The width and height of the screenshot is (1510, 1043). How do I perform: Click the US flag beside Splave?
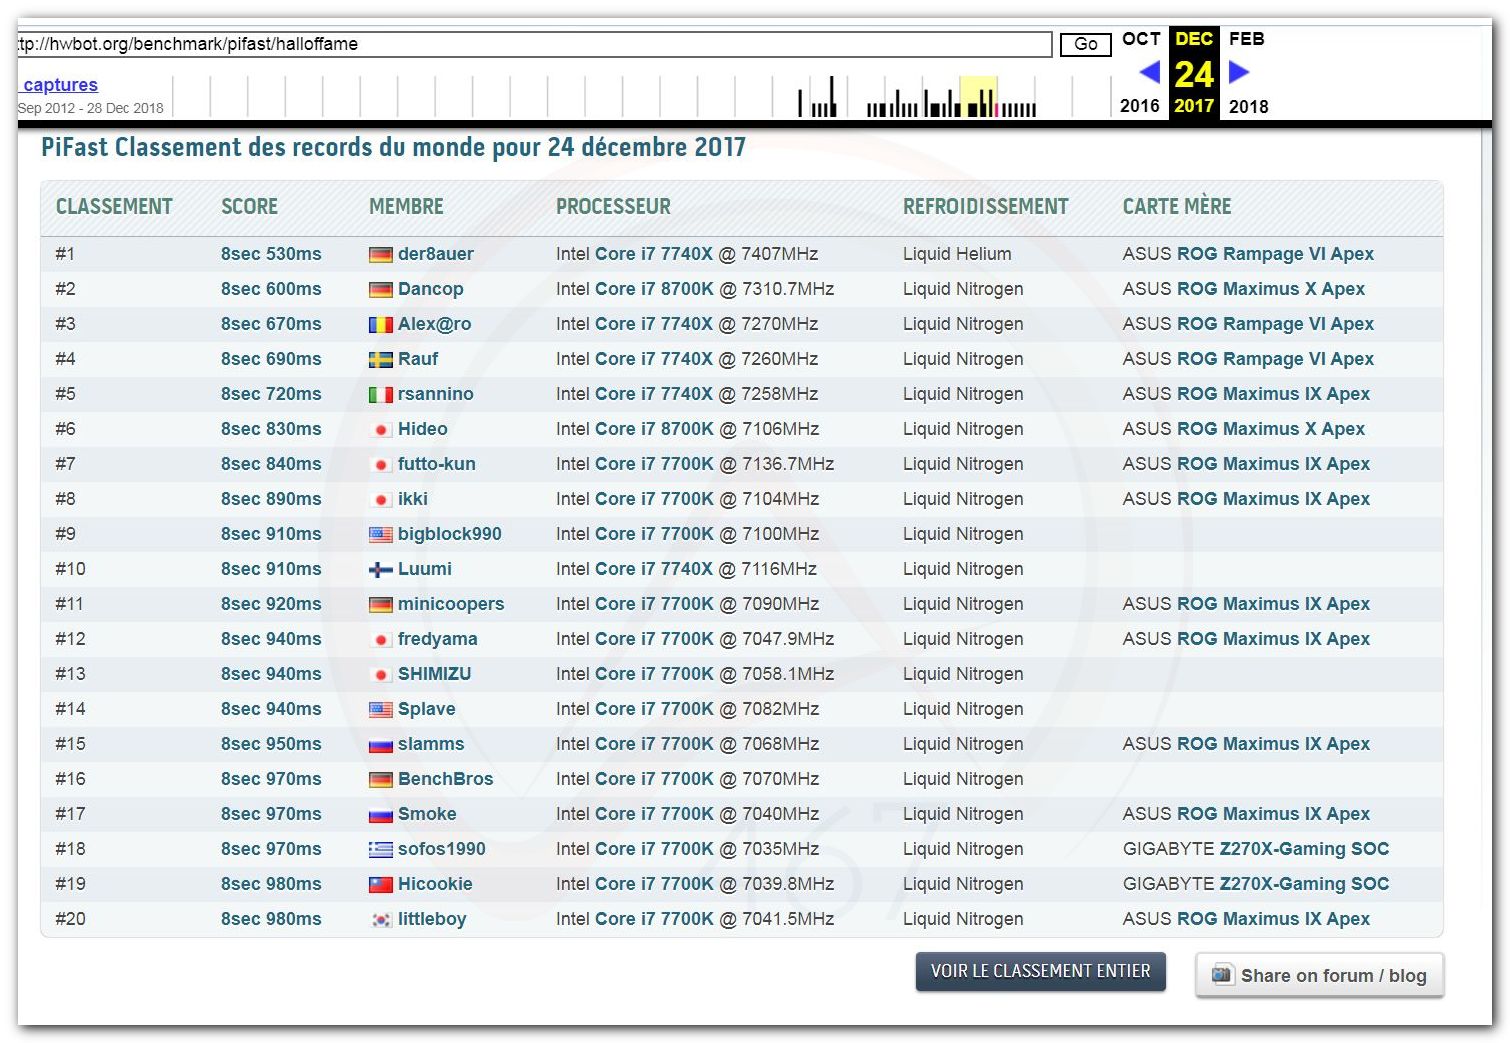coord(381,710)
